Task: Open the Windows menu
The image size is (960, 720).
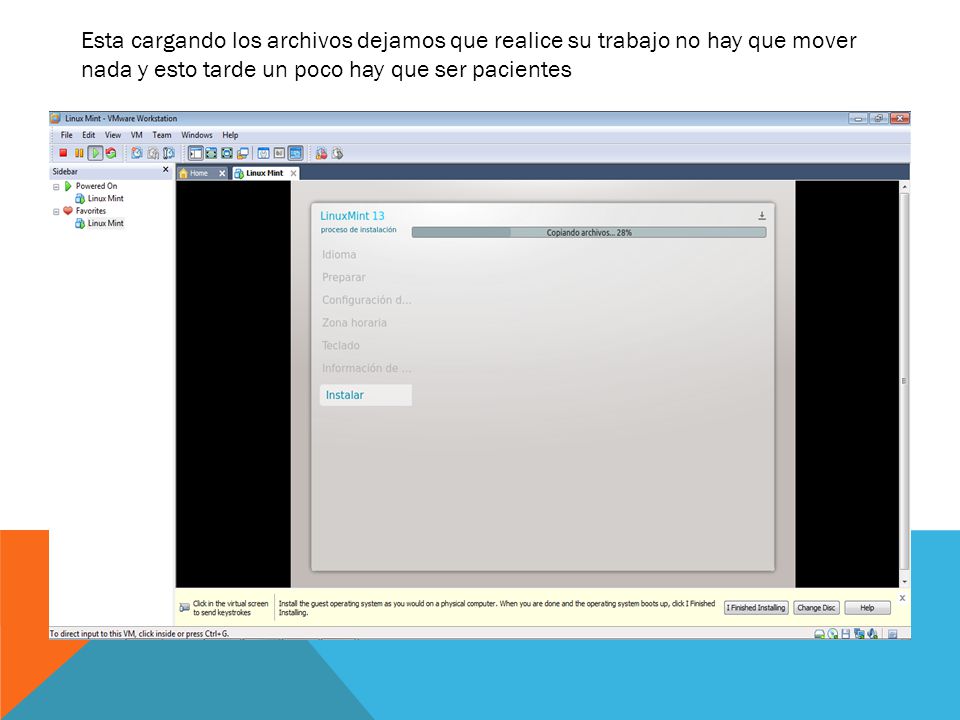Action: click(x=197, y=135)
